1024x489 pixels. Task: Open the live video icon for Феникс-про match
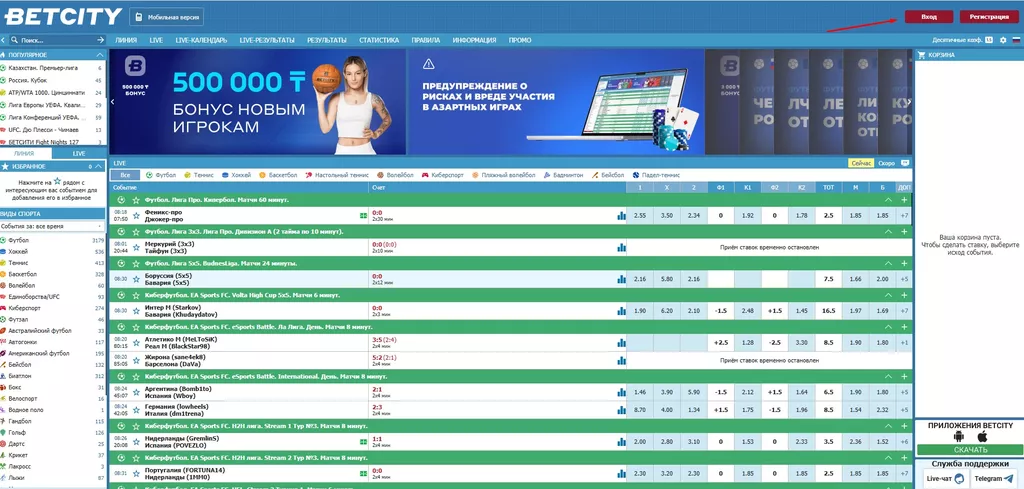[363, 215]
